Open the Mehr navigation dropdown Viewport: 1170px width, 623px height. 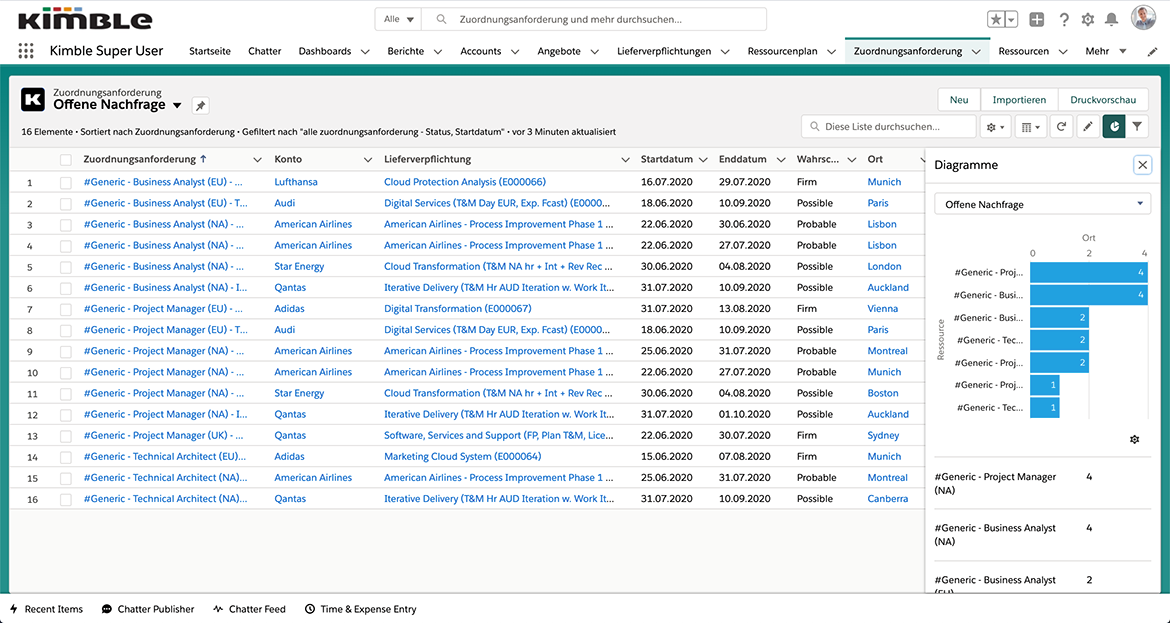click(1106, 51)
